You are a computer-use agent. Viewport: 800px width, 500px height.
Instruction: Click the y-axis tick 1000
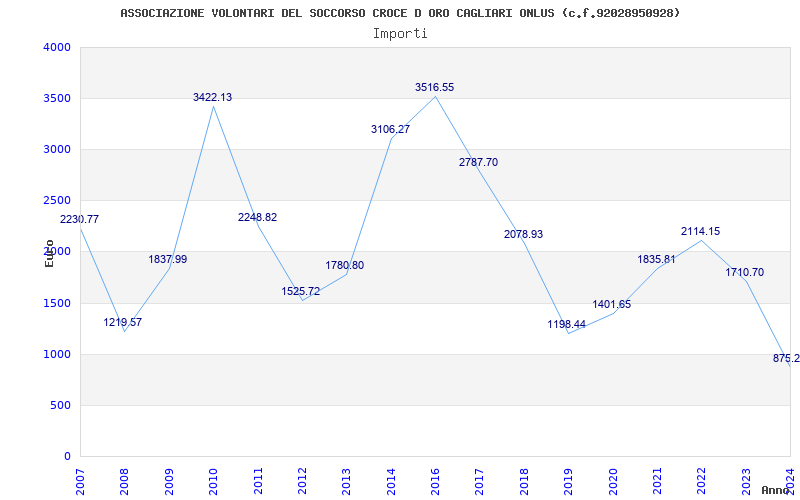click(x=57, y=355)
